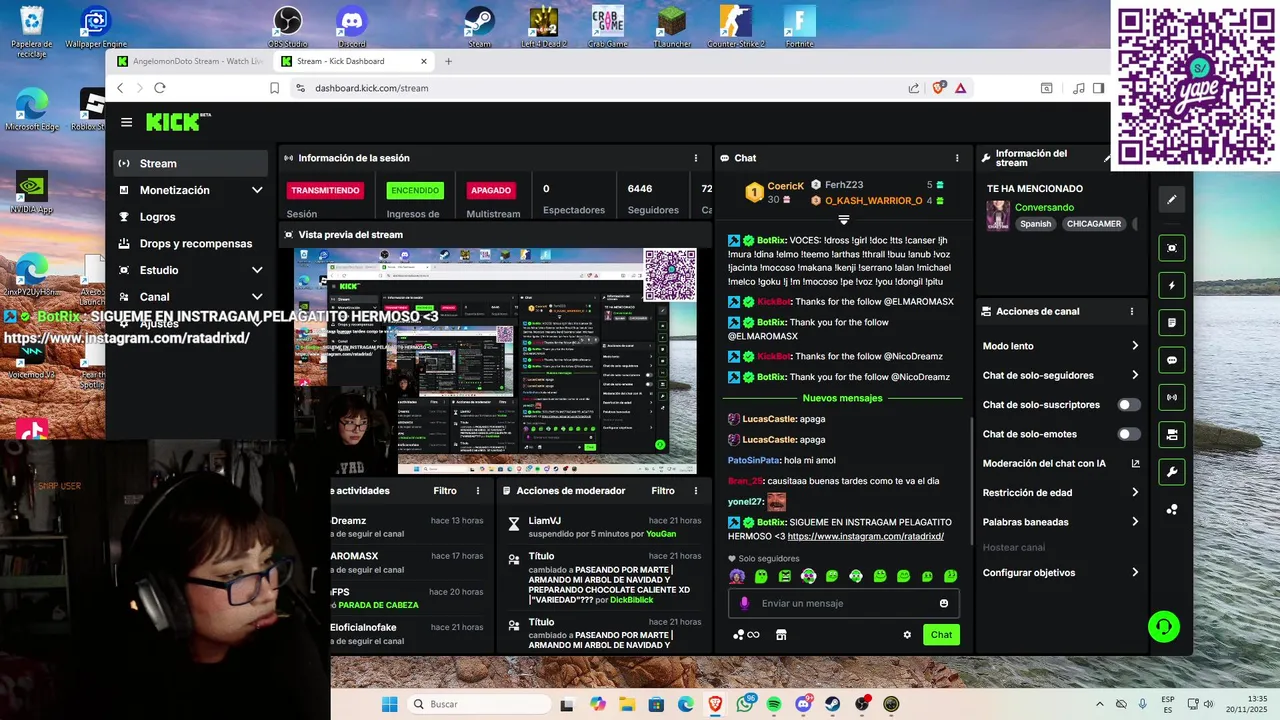Image resolution: width=1280 pixels, height=720 pixels.
Task: Click the Brave Shields icon in address bar
Action: tap(939, 88)
